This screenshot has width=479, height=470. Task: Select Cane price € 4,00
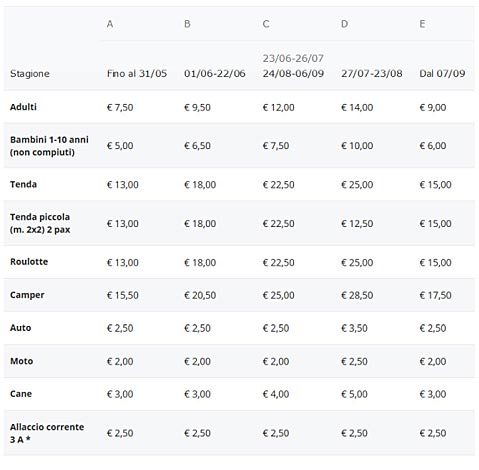pos(276,394)
